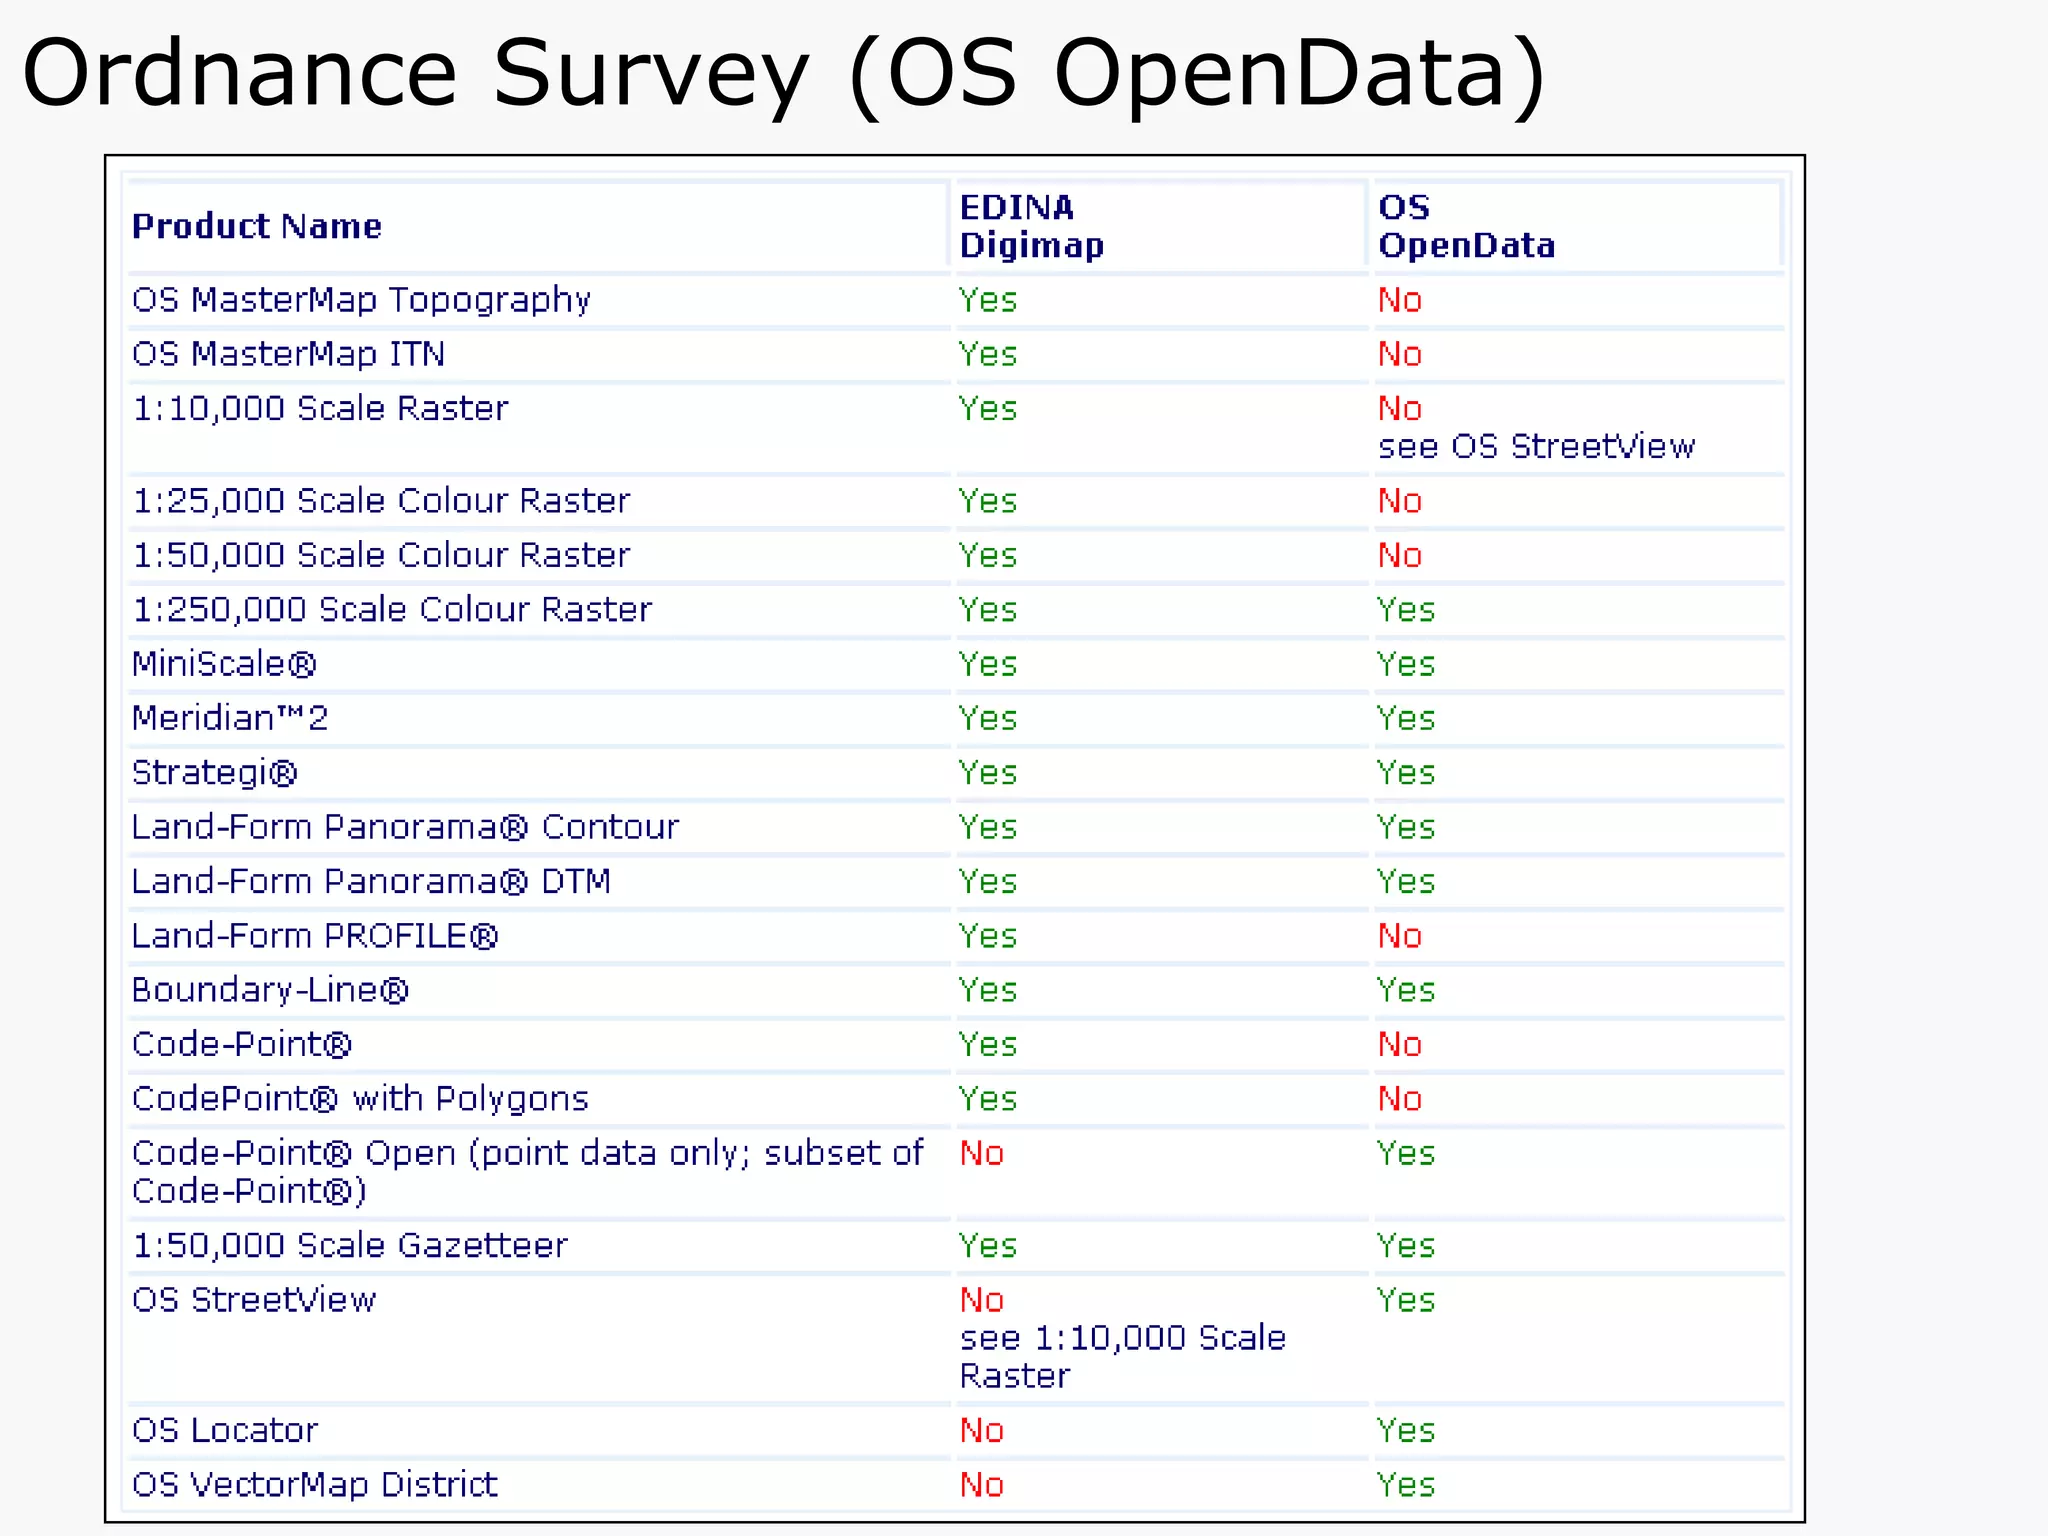
Task: Click OS OpenData Yes in Boundary-Line® row
Action: coord(1406,990)
